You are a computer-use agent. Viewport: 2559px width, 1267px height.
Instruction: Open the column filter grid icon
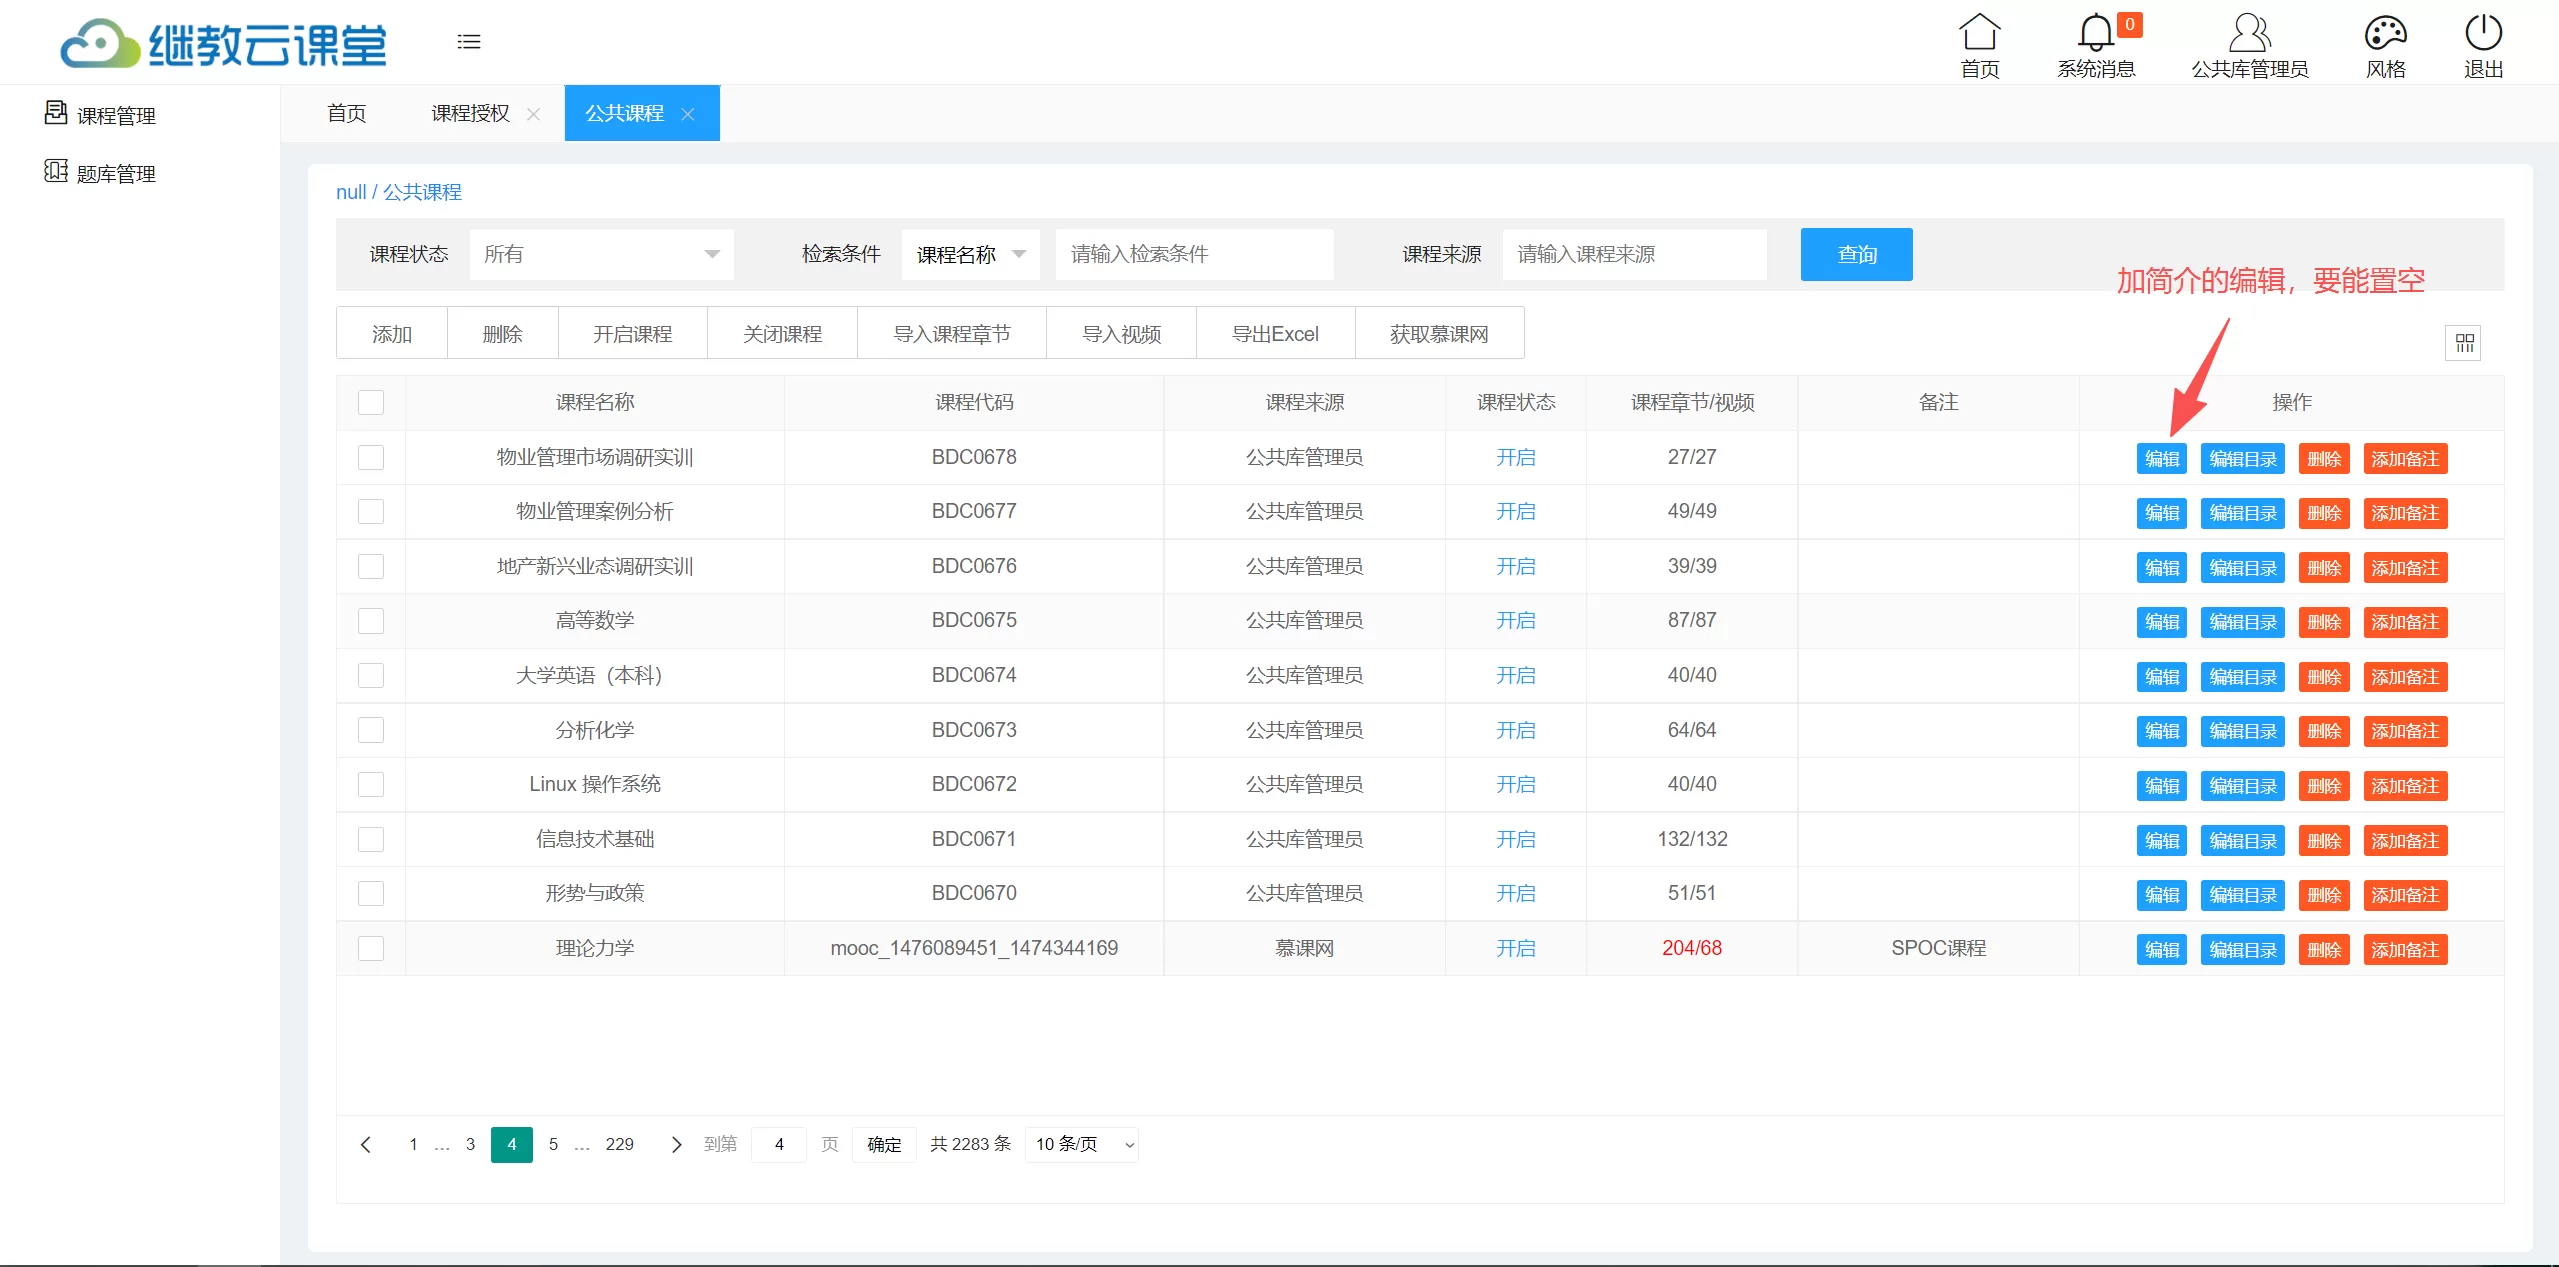click(2464, 343)
